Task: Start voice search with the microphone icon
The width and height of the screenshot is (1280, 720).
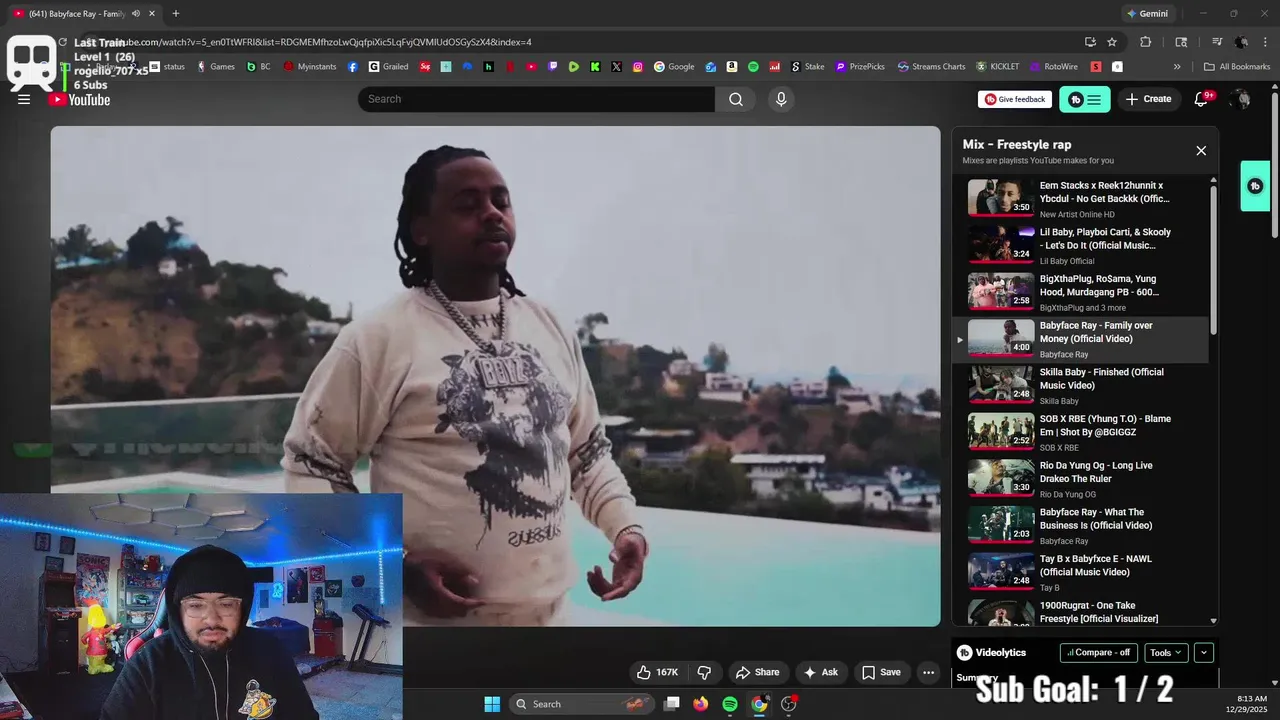Action: (x=781, y=99)
